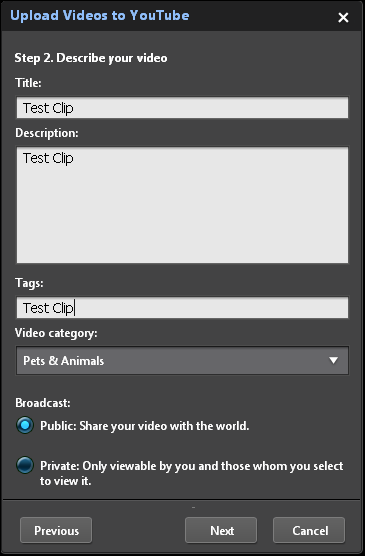Click inside the Description text area
The height and width of the screenshot is (556, 365).
pyautogui.click(x=182, y=205)
